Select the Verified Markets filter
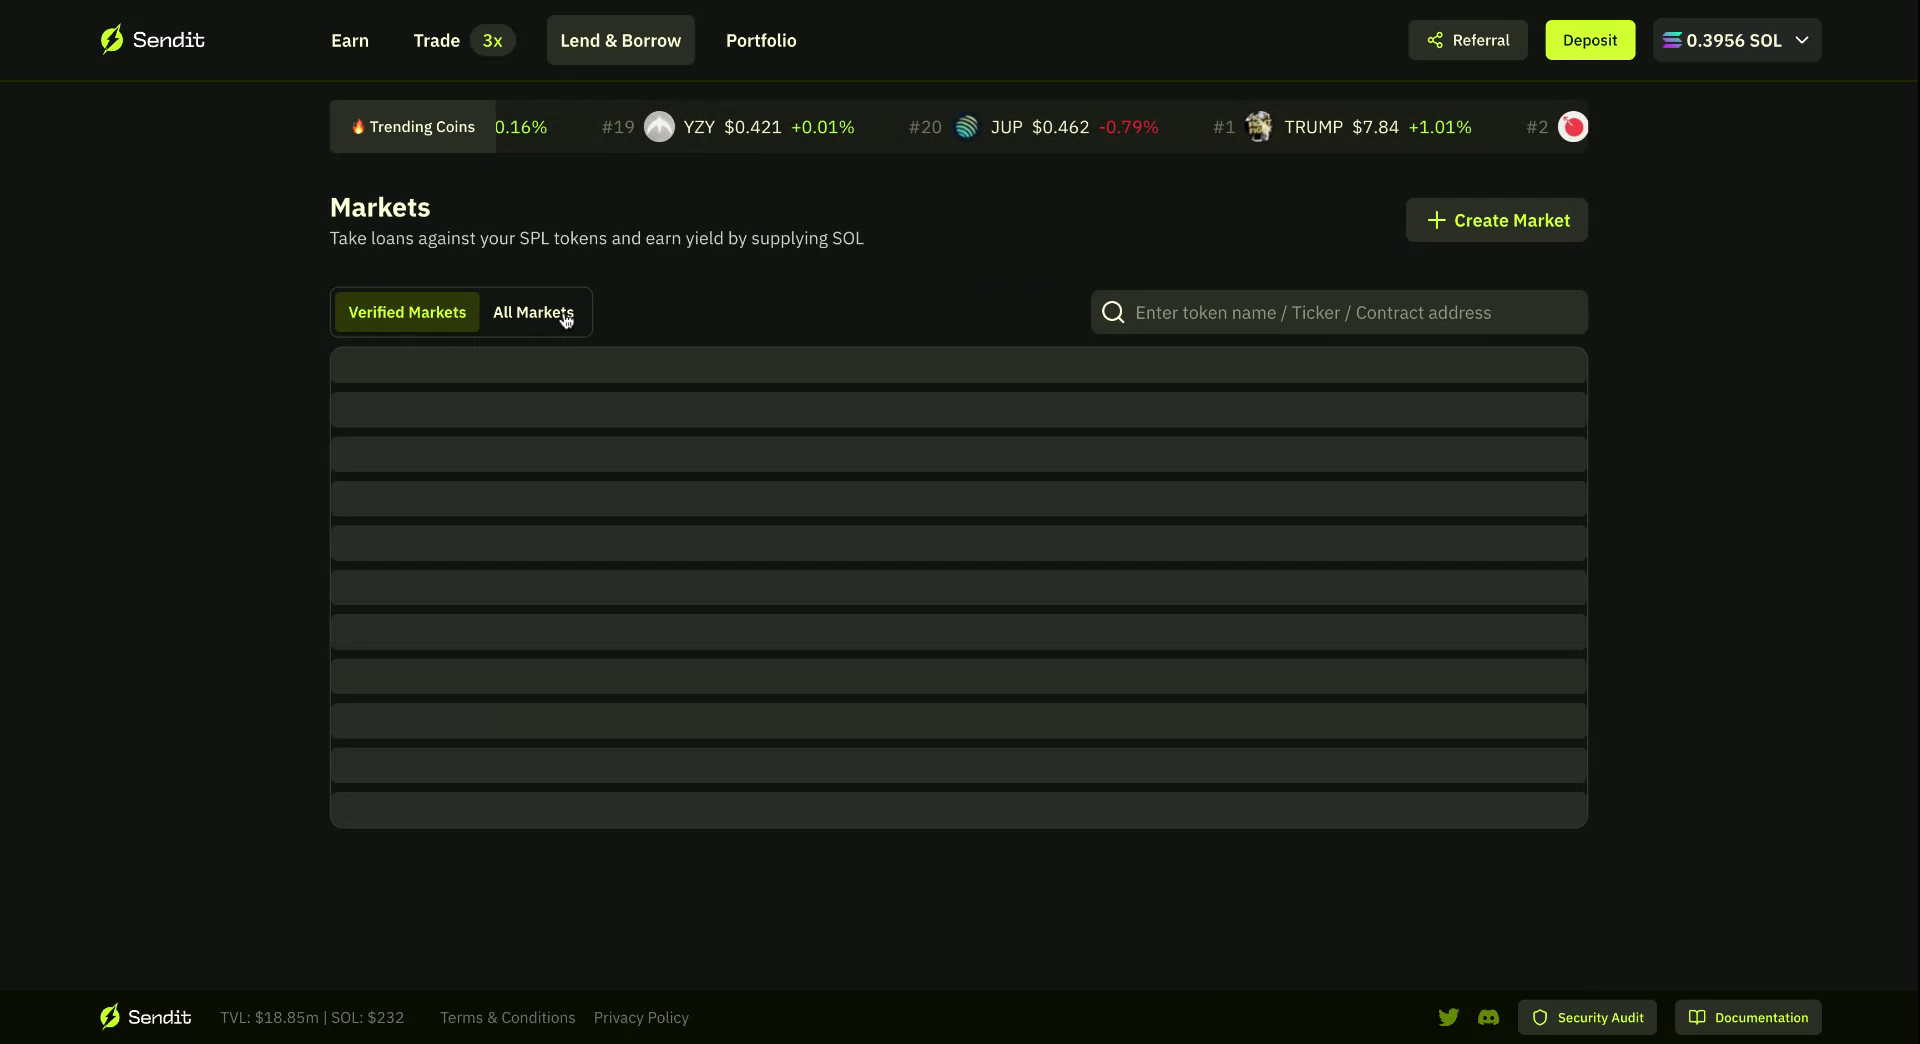Screen dimensions: 1920x1044 pos(406,312)
